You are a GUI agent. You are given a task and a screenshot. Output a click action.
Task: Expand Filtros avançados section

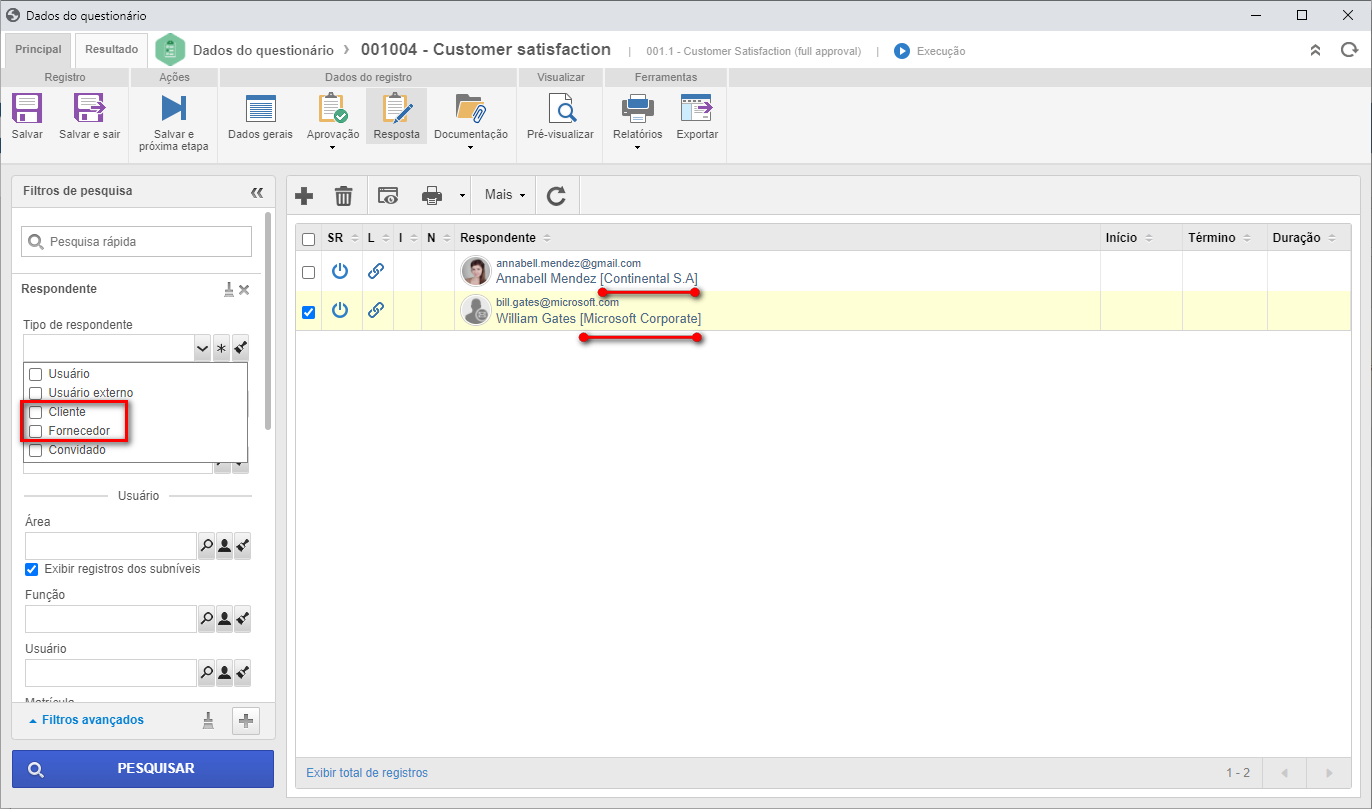click(86, 720)
